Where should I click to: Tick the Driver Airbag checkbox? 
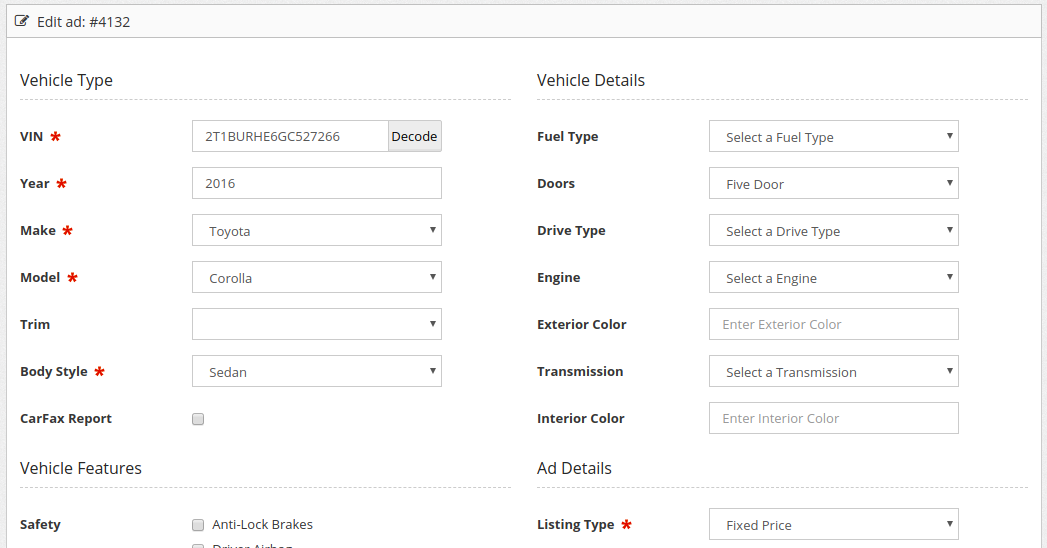point(198,545)
